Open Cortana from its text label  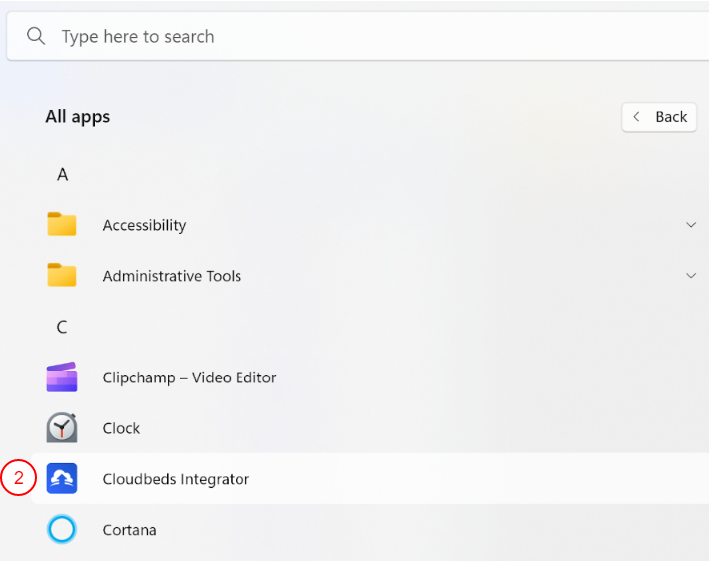[x=129, y=531]
